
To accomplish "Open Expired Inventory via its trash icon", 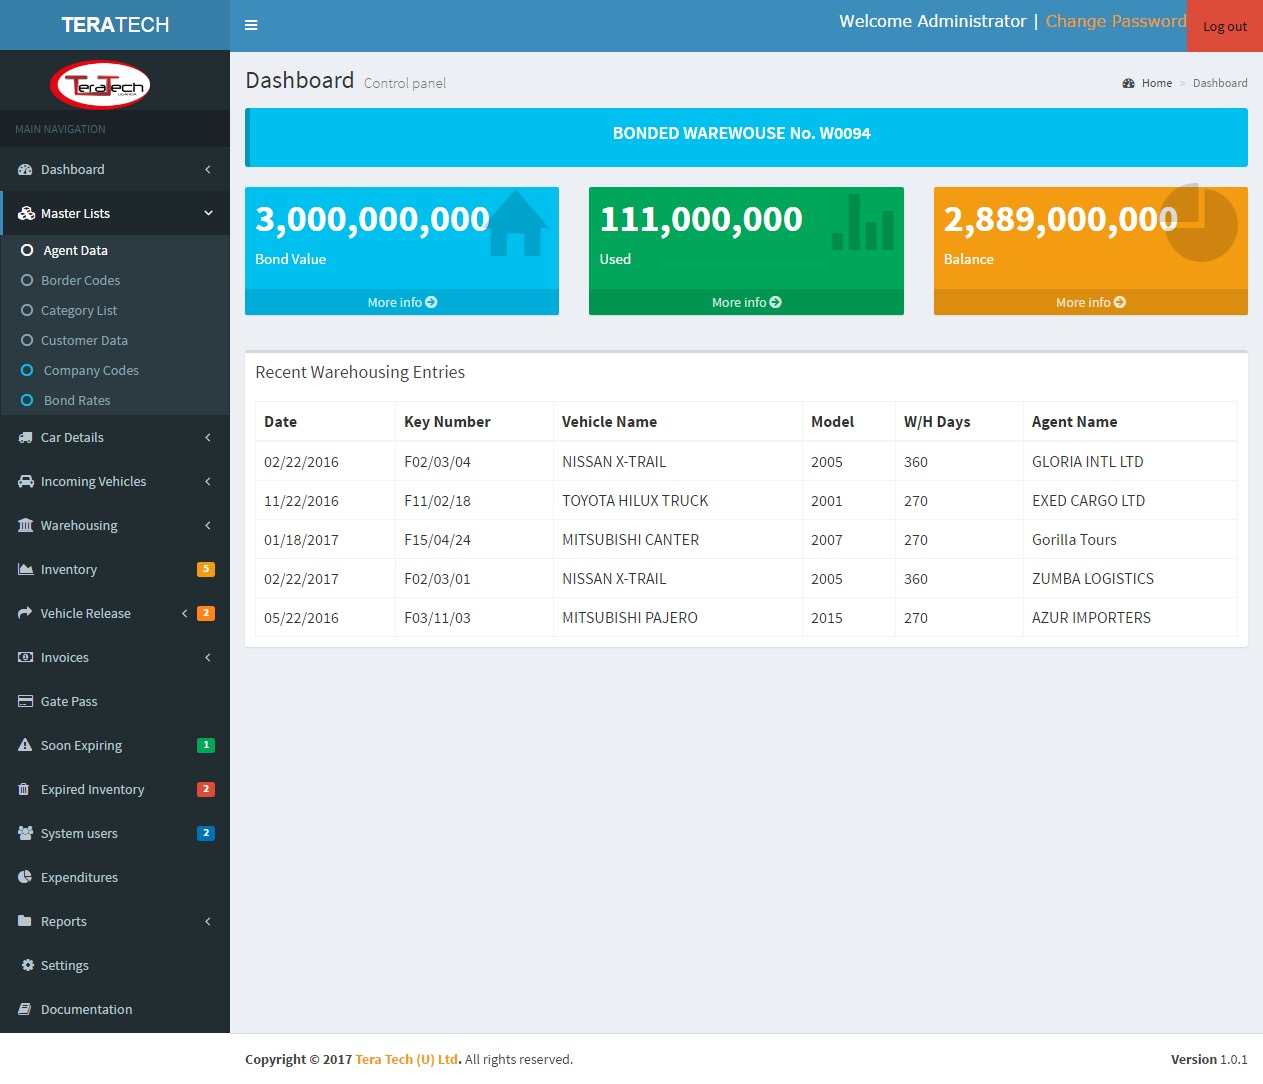I will pos(25,789).
